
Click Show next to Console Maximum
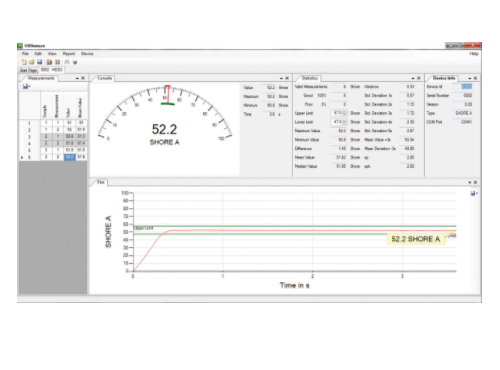(283, 97)
